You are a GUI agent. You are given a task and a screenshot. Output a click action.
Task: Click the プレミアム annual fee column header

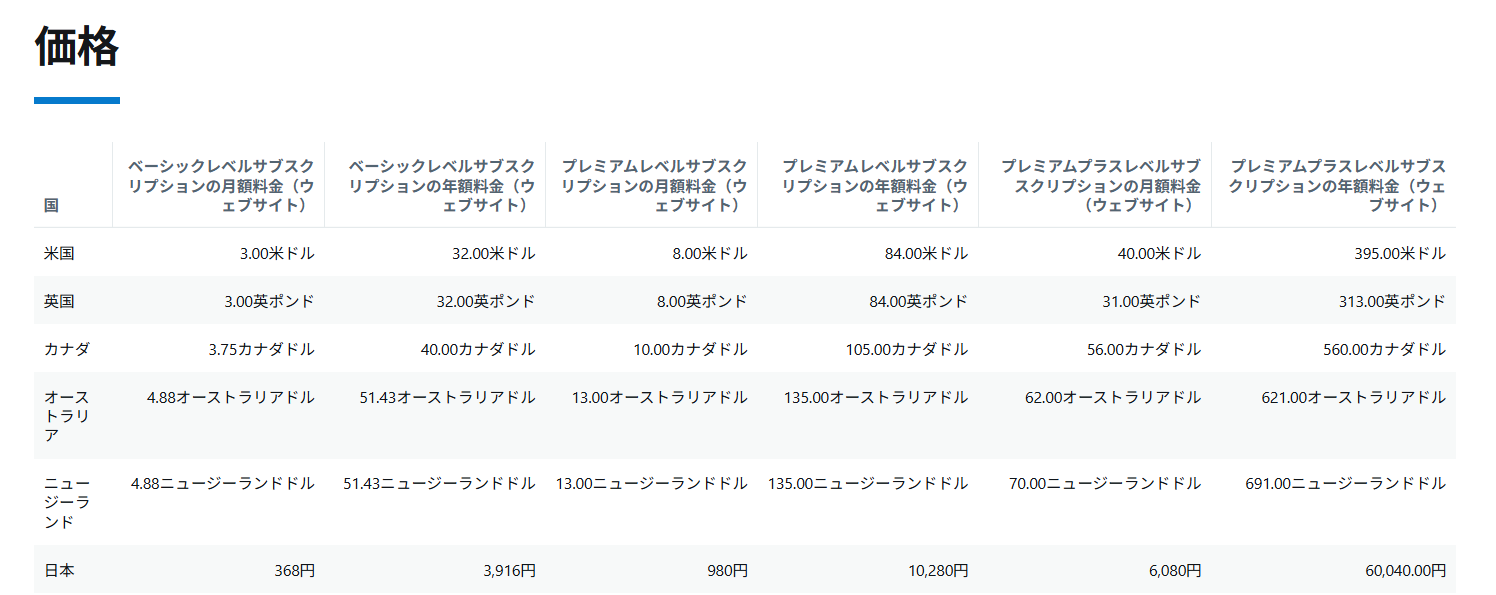pos(874,186)
